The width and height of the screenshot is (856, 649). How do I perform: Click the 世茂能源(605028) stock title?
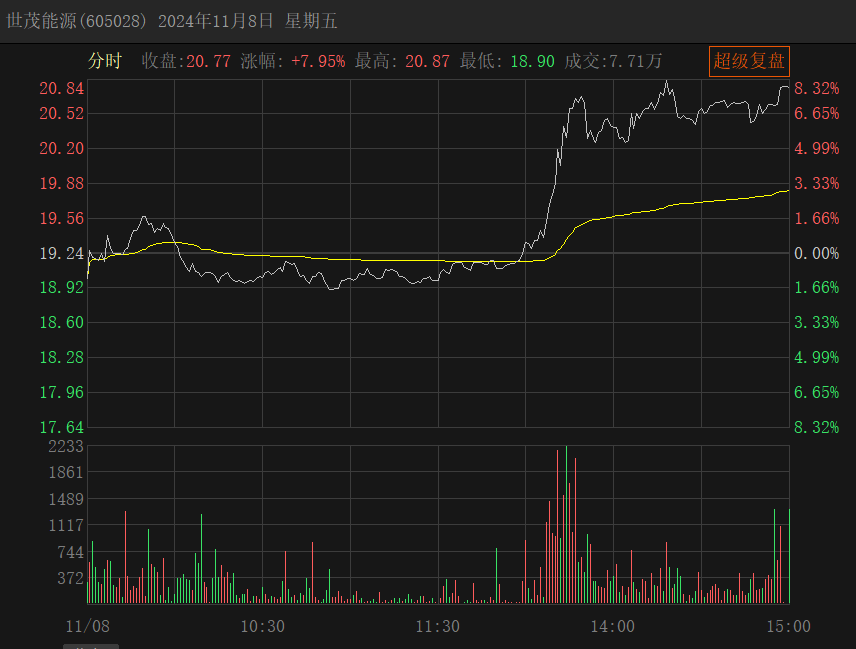click(x=78, y=21)
